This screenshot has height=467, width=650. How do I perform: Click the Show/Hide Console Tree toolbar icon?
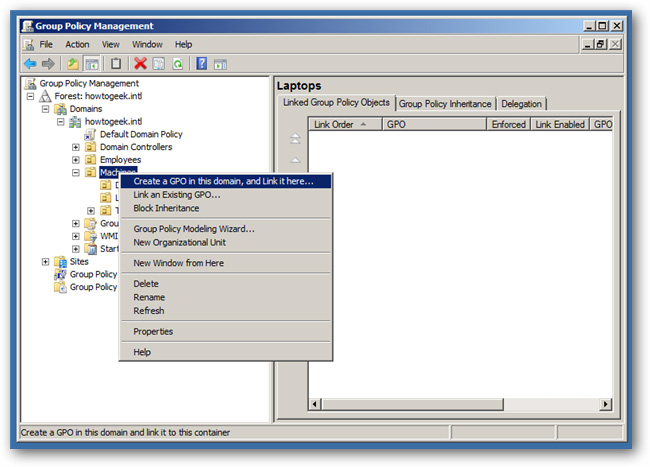(92, 64)
